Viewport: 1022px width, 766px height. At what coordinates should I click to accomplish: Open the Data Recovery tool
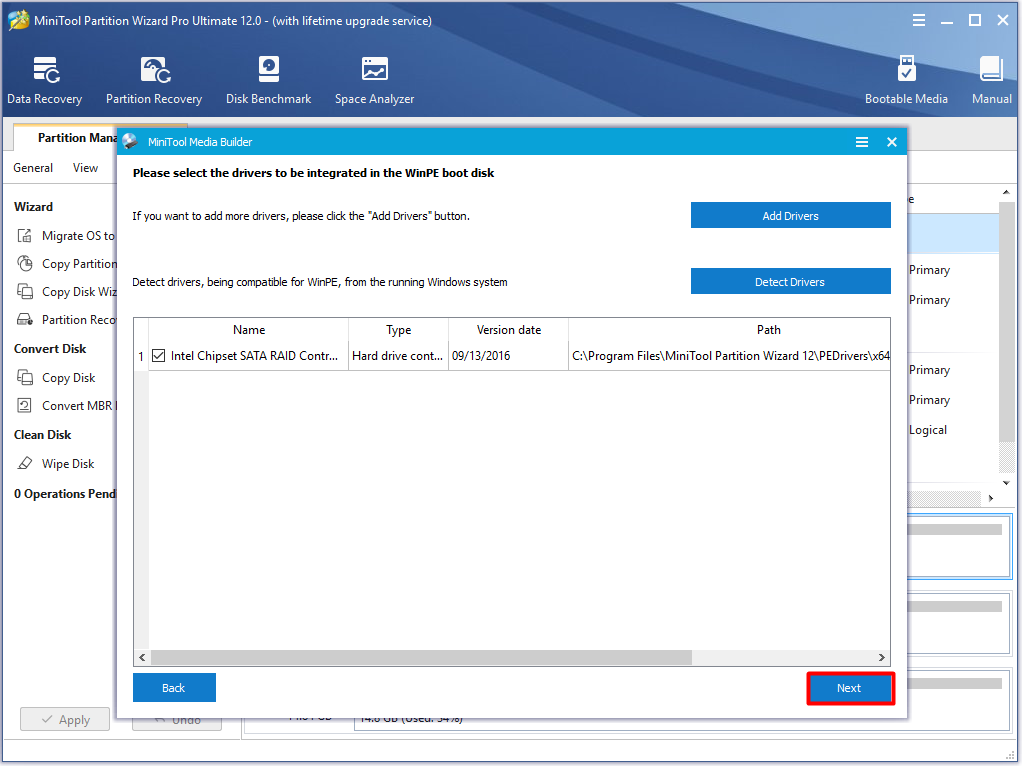tap(44, 81)
